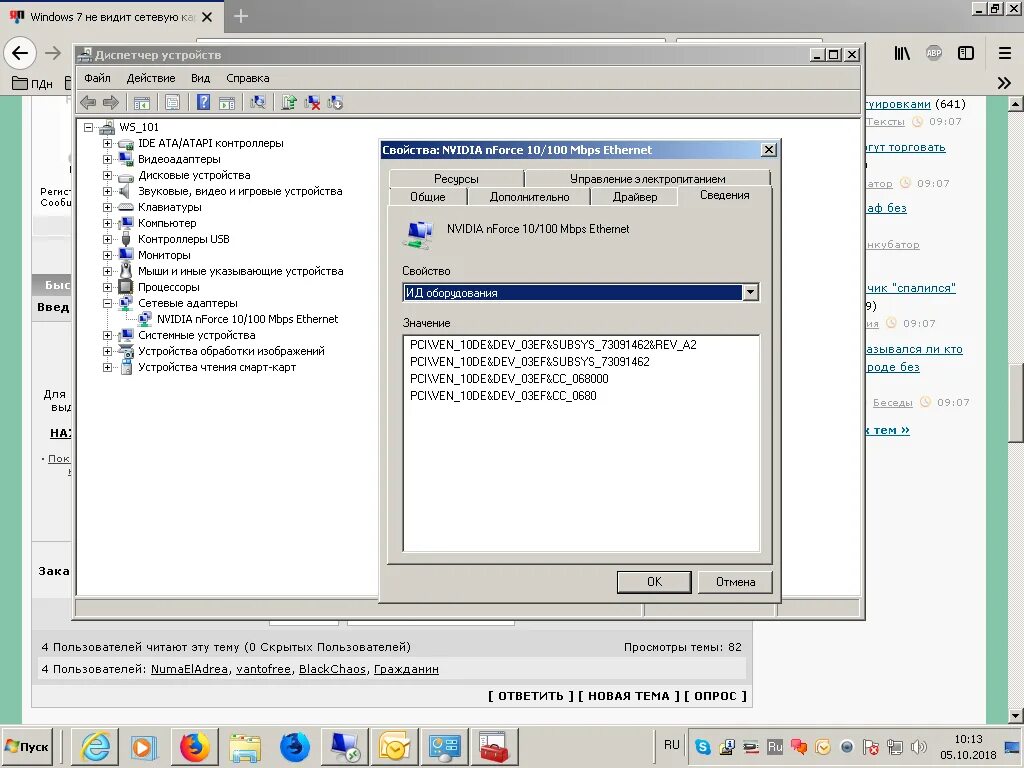1024x768 pixels.
Task: Open the ОПРОС link
Action: pos(715,696)
